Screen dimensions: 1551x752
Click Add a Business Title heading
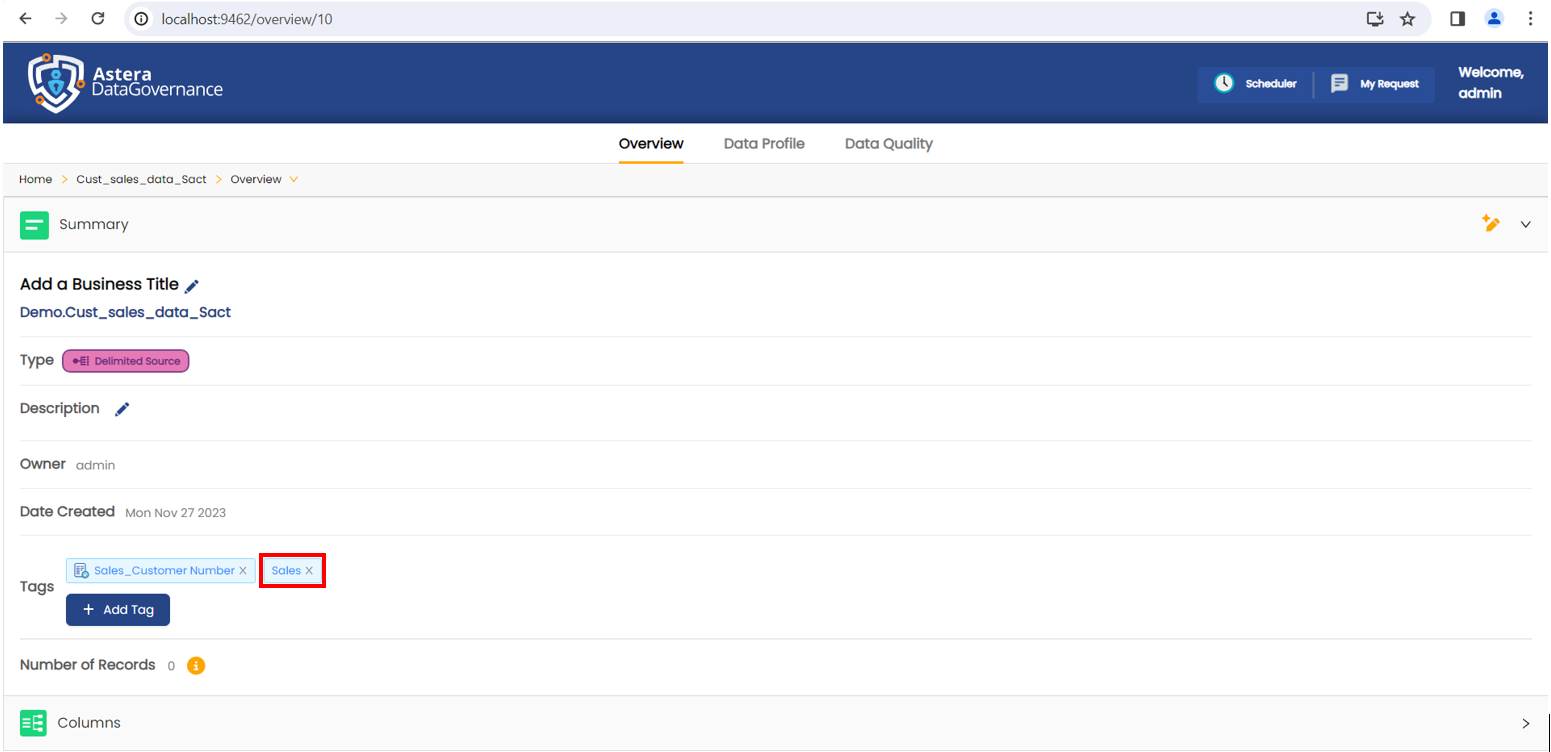pyautogui.click(x=99, y=285)
